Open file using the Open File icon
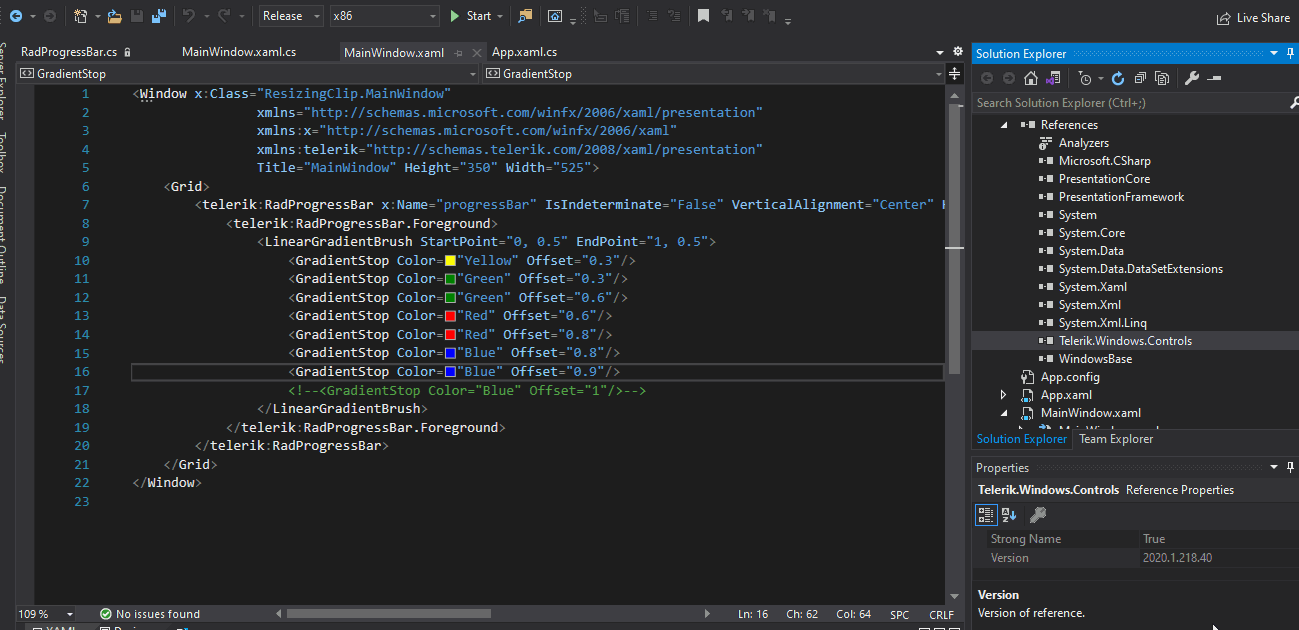 (x=114, y=16)
